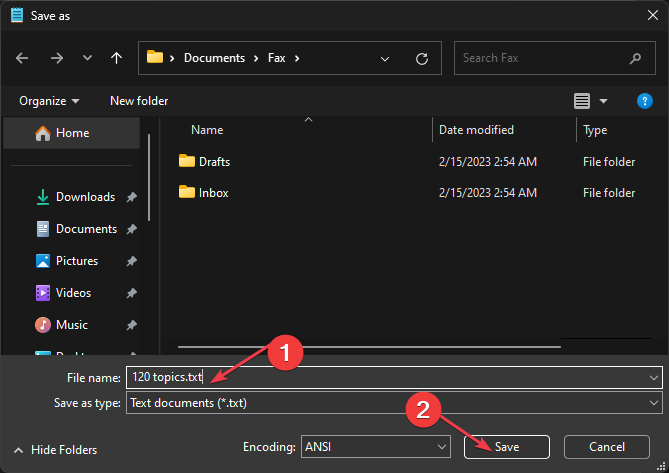The height and width of the screenshot is (473, 669).
Task: Unpin Downloads via its pin icon
Action: coord(131,197)
